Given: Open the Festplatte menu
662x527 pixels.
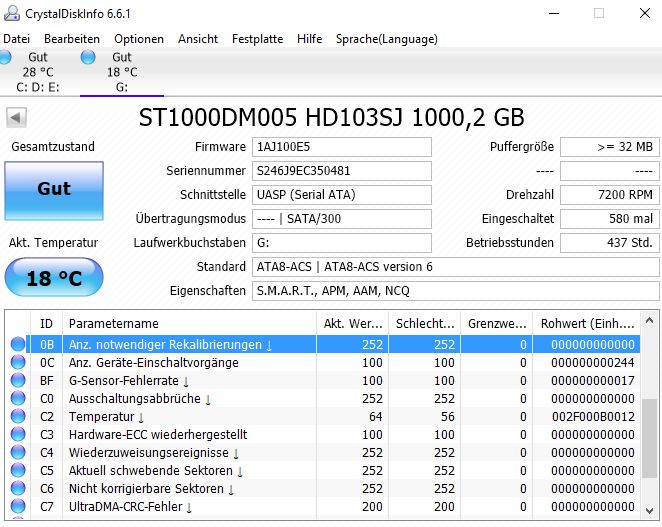Looking at the screenshot, I should 258,39.
